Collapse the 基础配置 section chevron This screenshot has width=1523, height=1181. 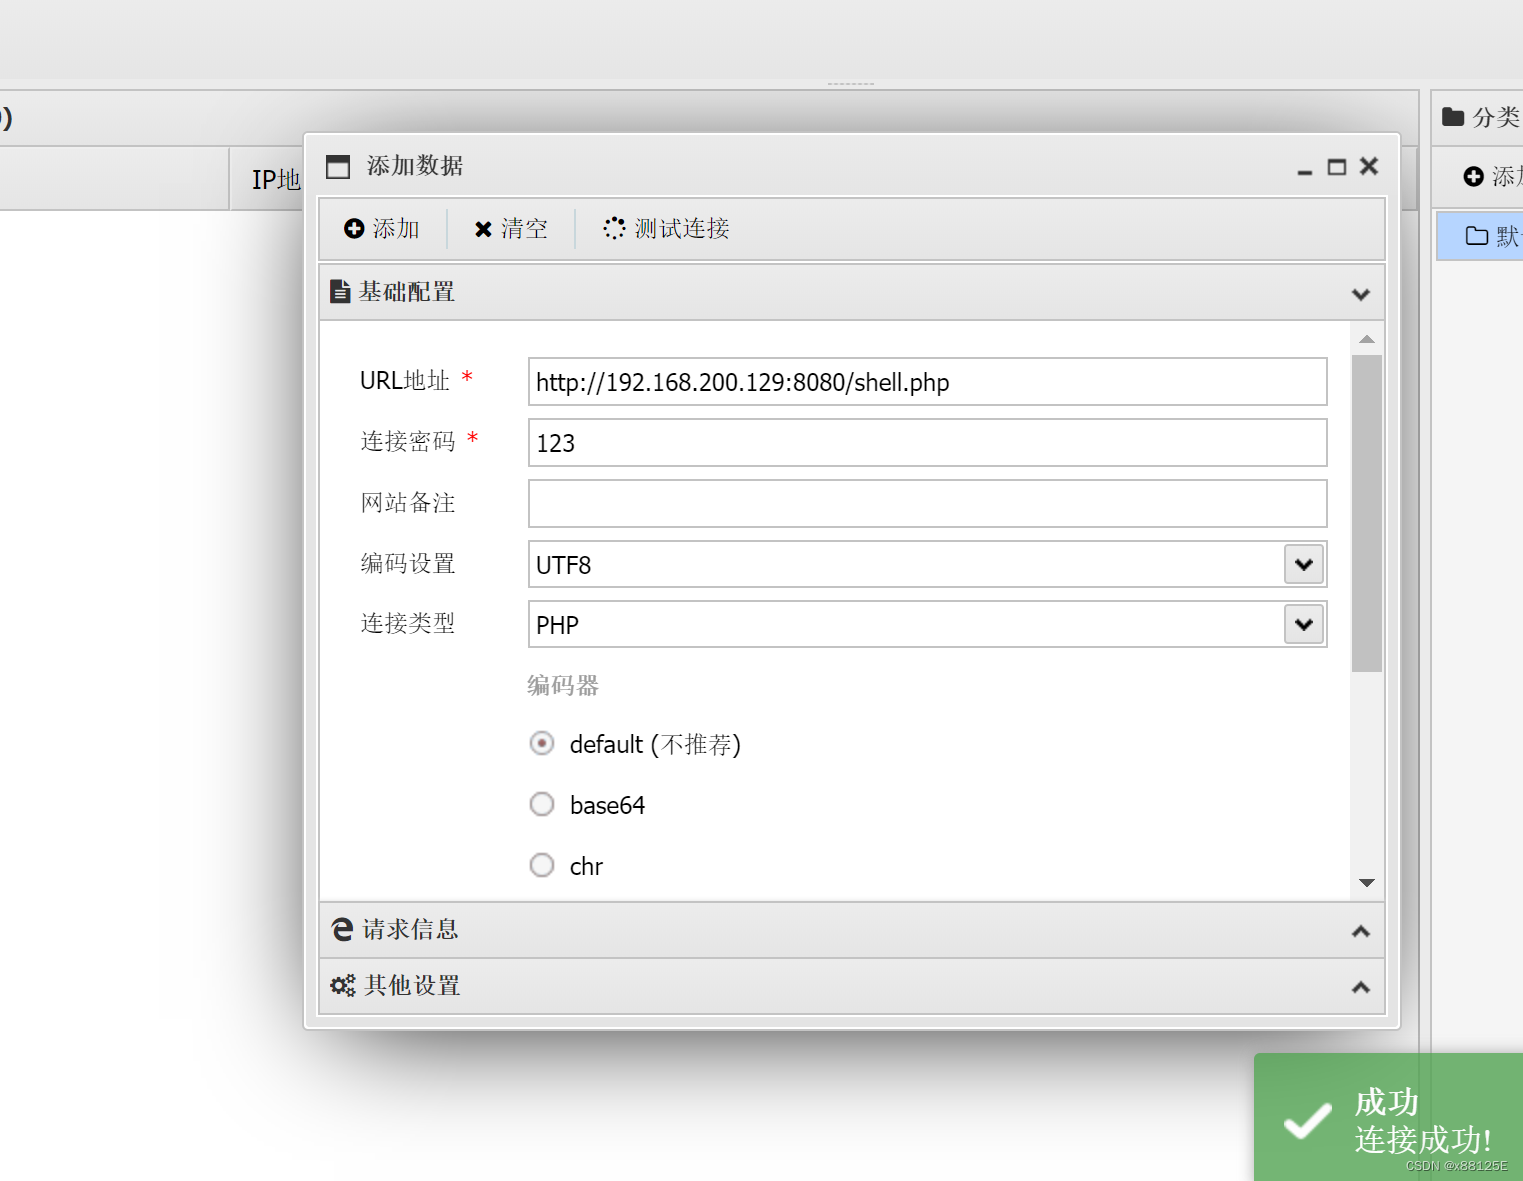1361,294
